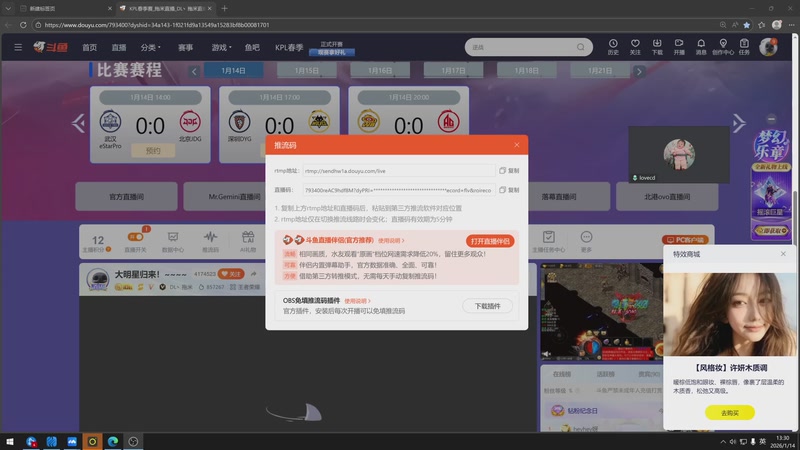Viewport: 800px width, 450px height.
Task: Click 去购买 button in 特效商城
Action: tap(730, 412)
